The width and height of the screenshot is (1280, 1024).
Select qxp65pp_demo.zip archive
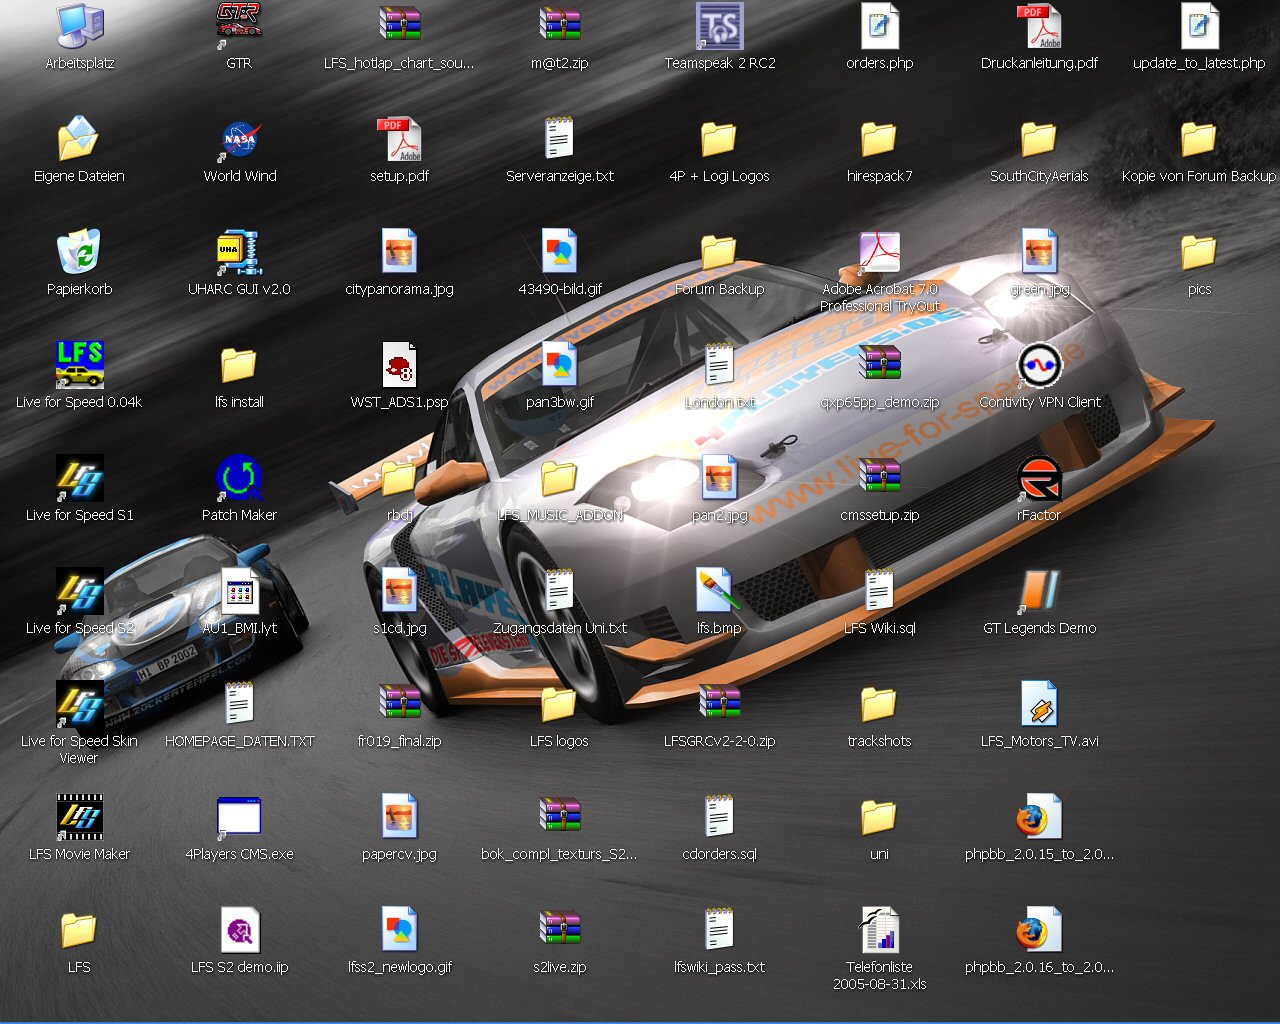880,366
